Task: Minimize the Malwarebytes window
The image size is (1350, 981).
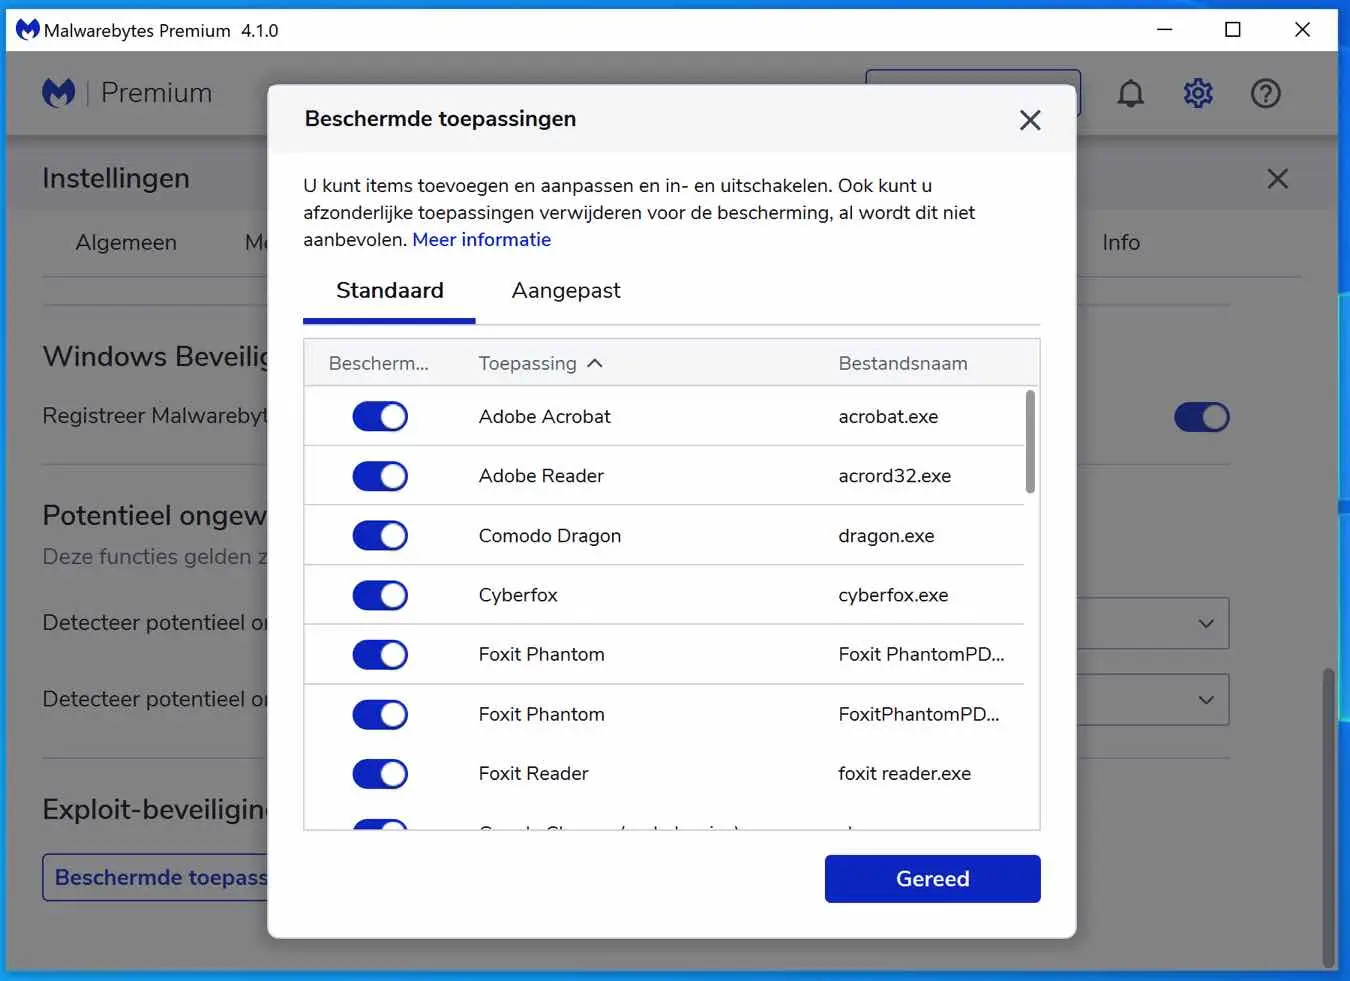Action: click(1164, 30)
